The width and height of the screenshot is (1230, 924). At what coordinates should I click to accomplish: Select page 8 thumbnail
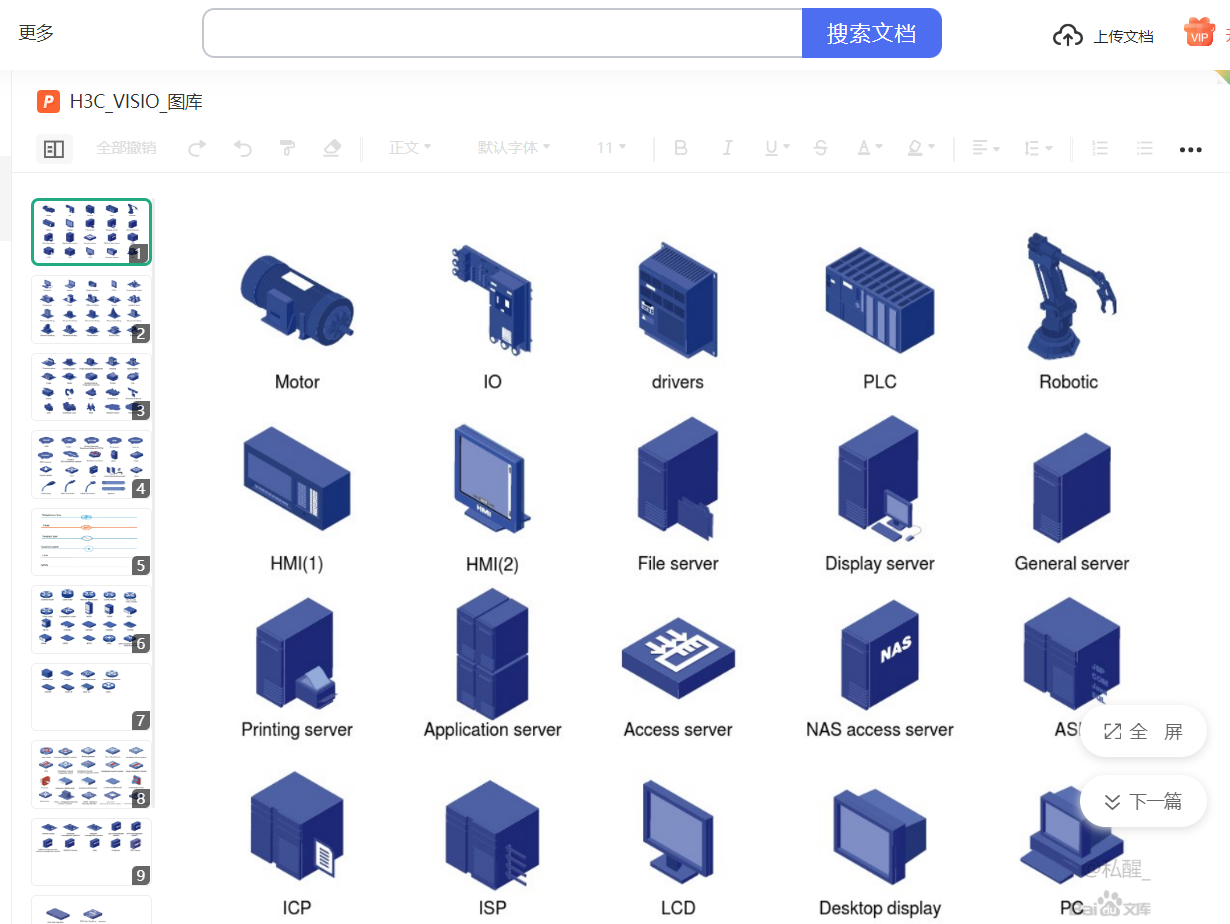pyautogui.click(x=91, y=775)
